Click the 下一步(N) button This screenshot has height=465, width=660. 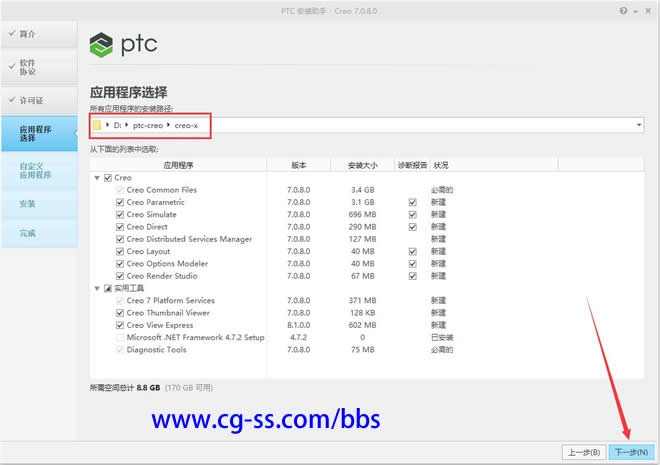click(629, 452)
